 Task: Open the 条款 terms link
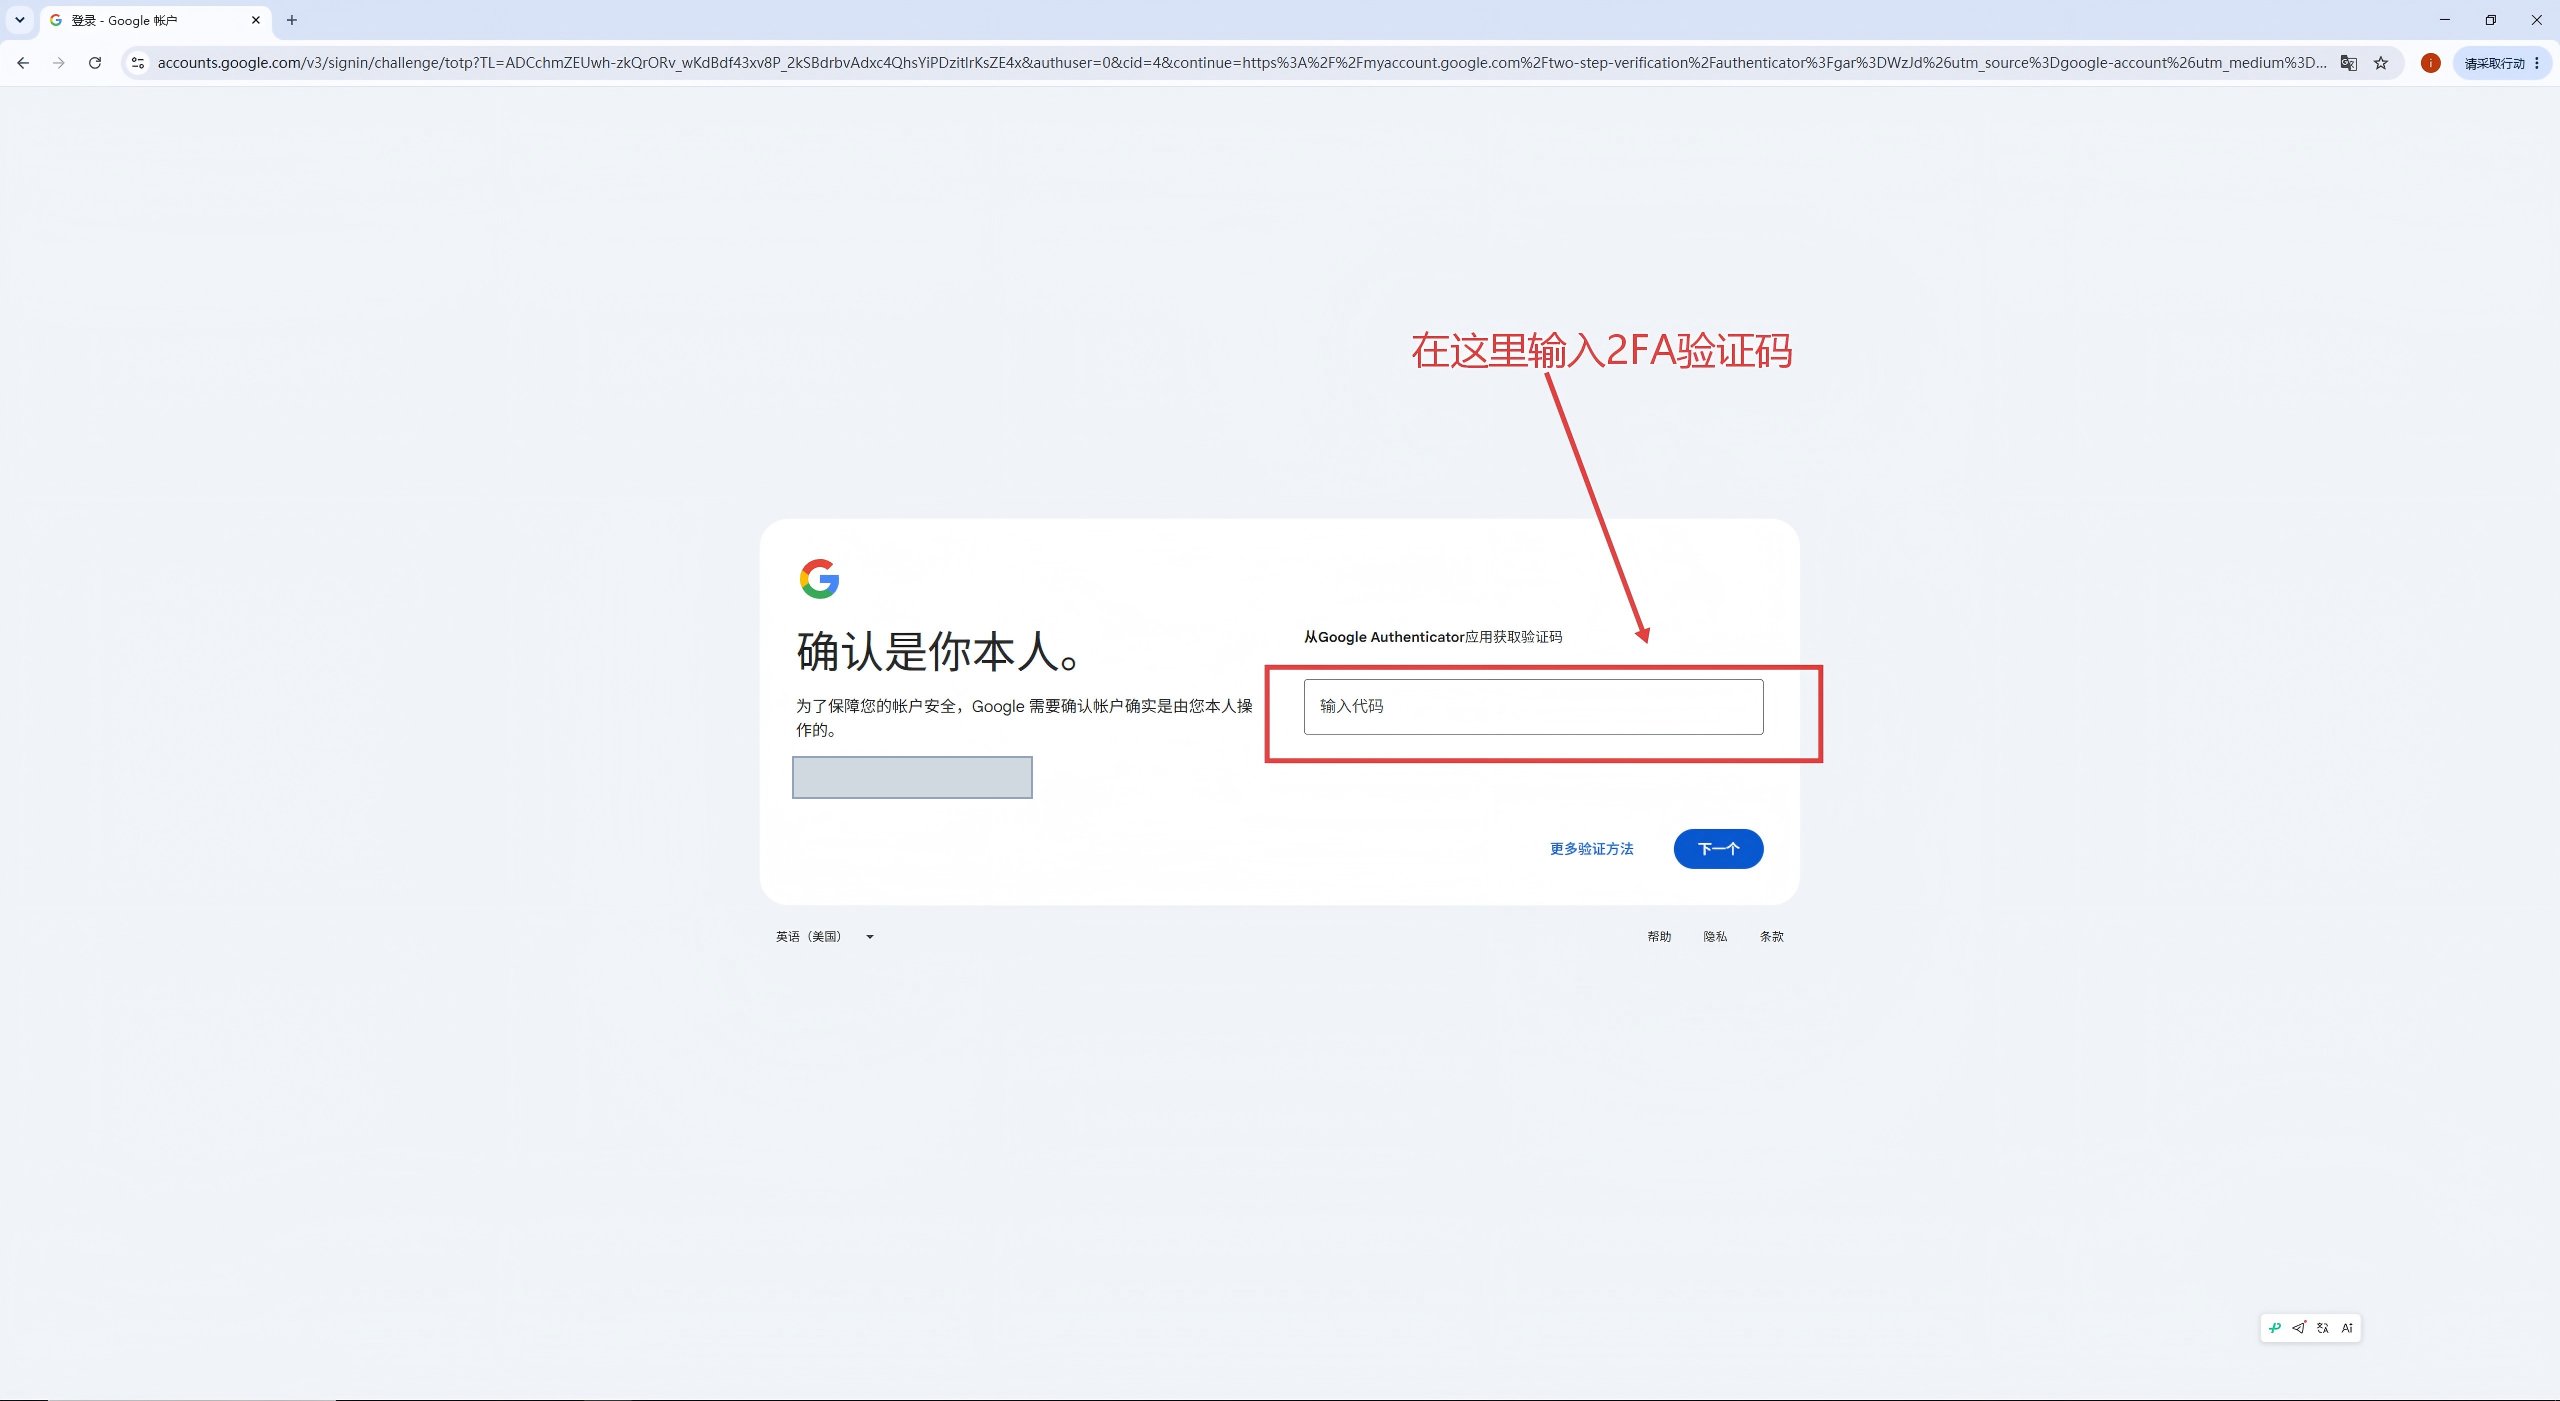(x=1771, y=937)
